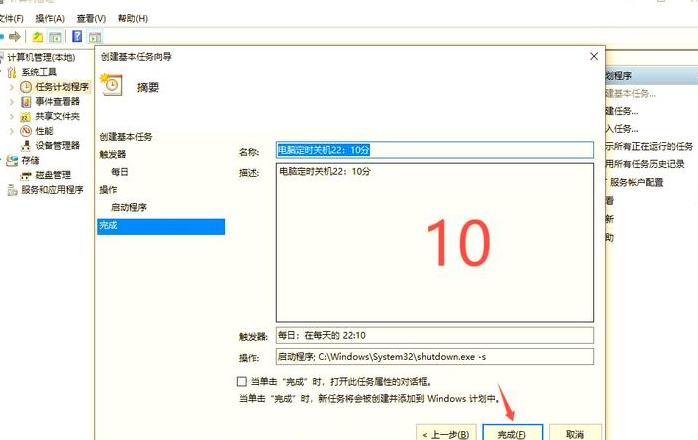Image resolution: width=698 pixels, height=440 pixels.
Task: Select 存储 label in the tree
Action: click(30, 160)
